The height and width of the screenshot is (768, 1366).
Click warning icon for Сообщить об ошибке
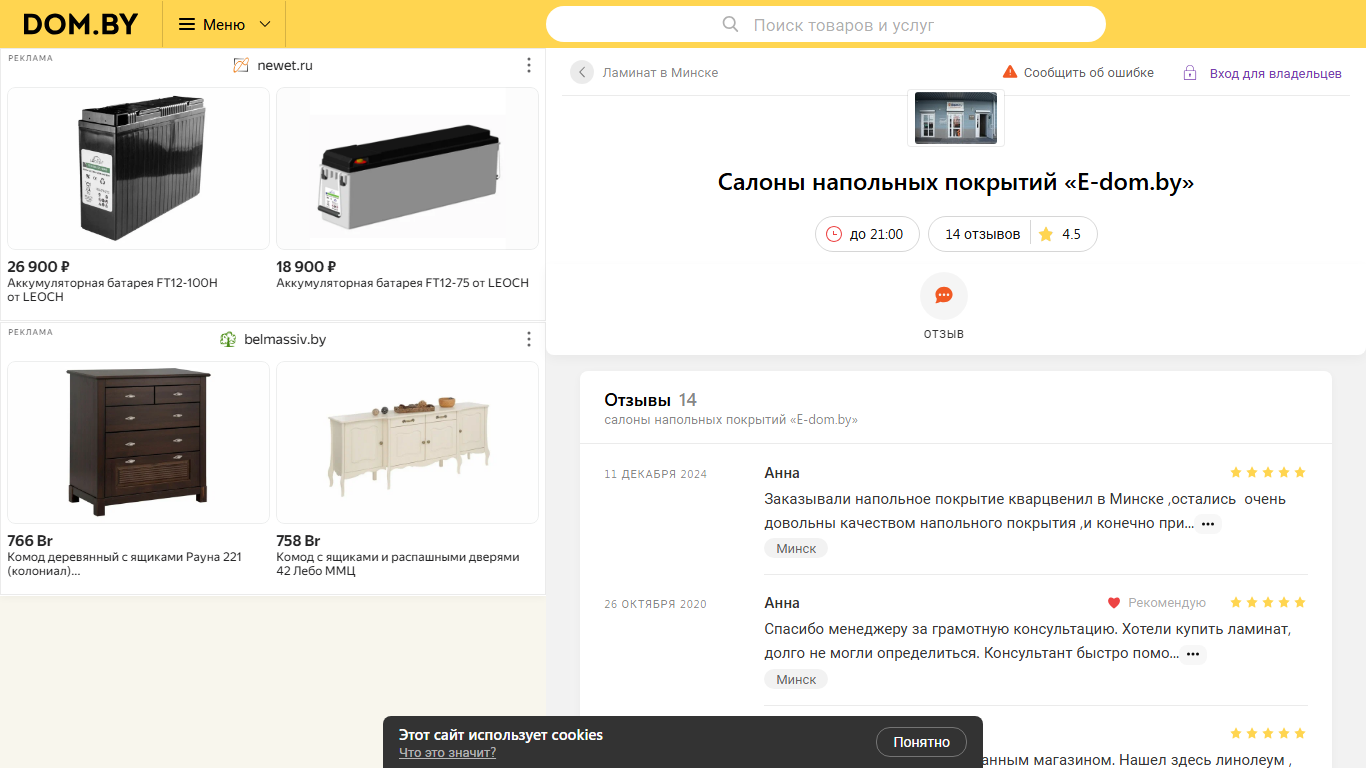click(1010, 72)
